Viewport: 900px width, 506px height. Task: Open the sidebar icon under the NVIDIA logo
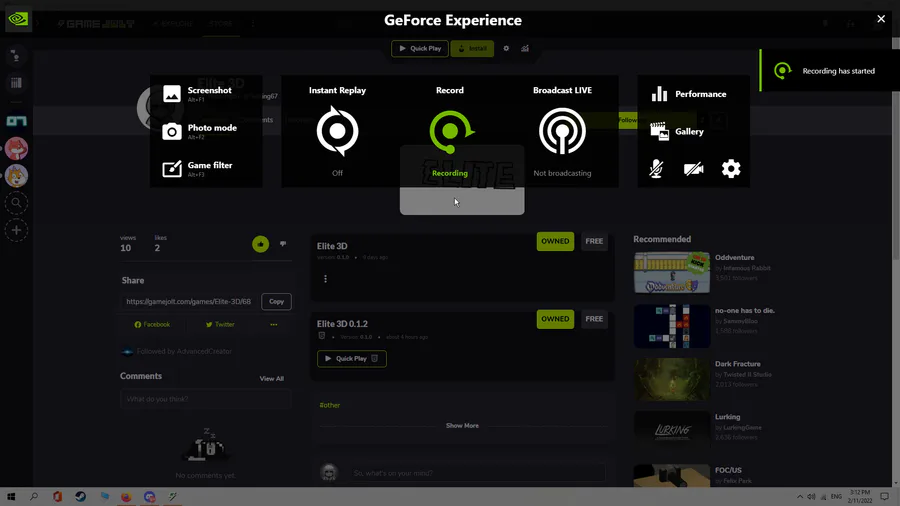(x=16, y=56)
